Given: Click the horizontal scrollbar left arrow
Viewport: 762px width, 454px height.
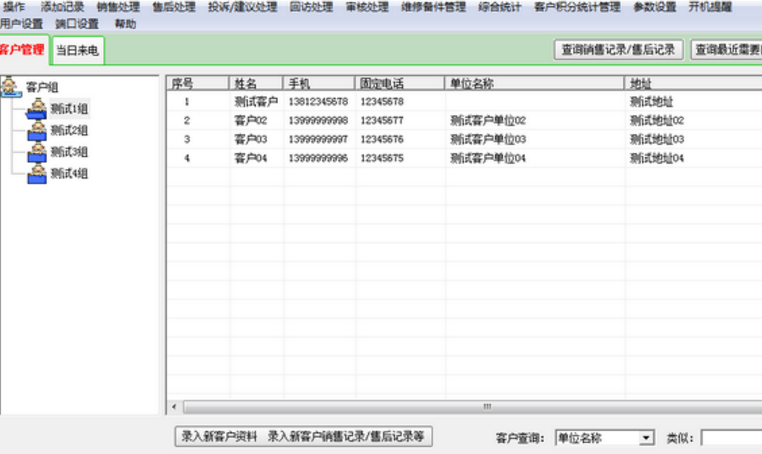Looking at the screenshot, I should pyautogui.click(x=174, y=407).
